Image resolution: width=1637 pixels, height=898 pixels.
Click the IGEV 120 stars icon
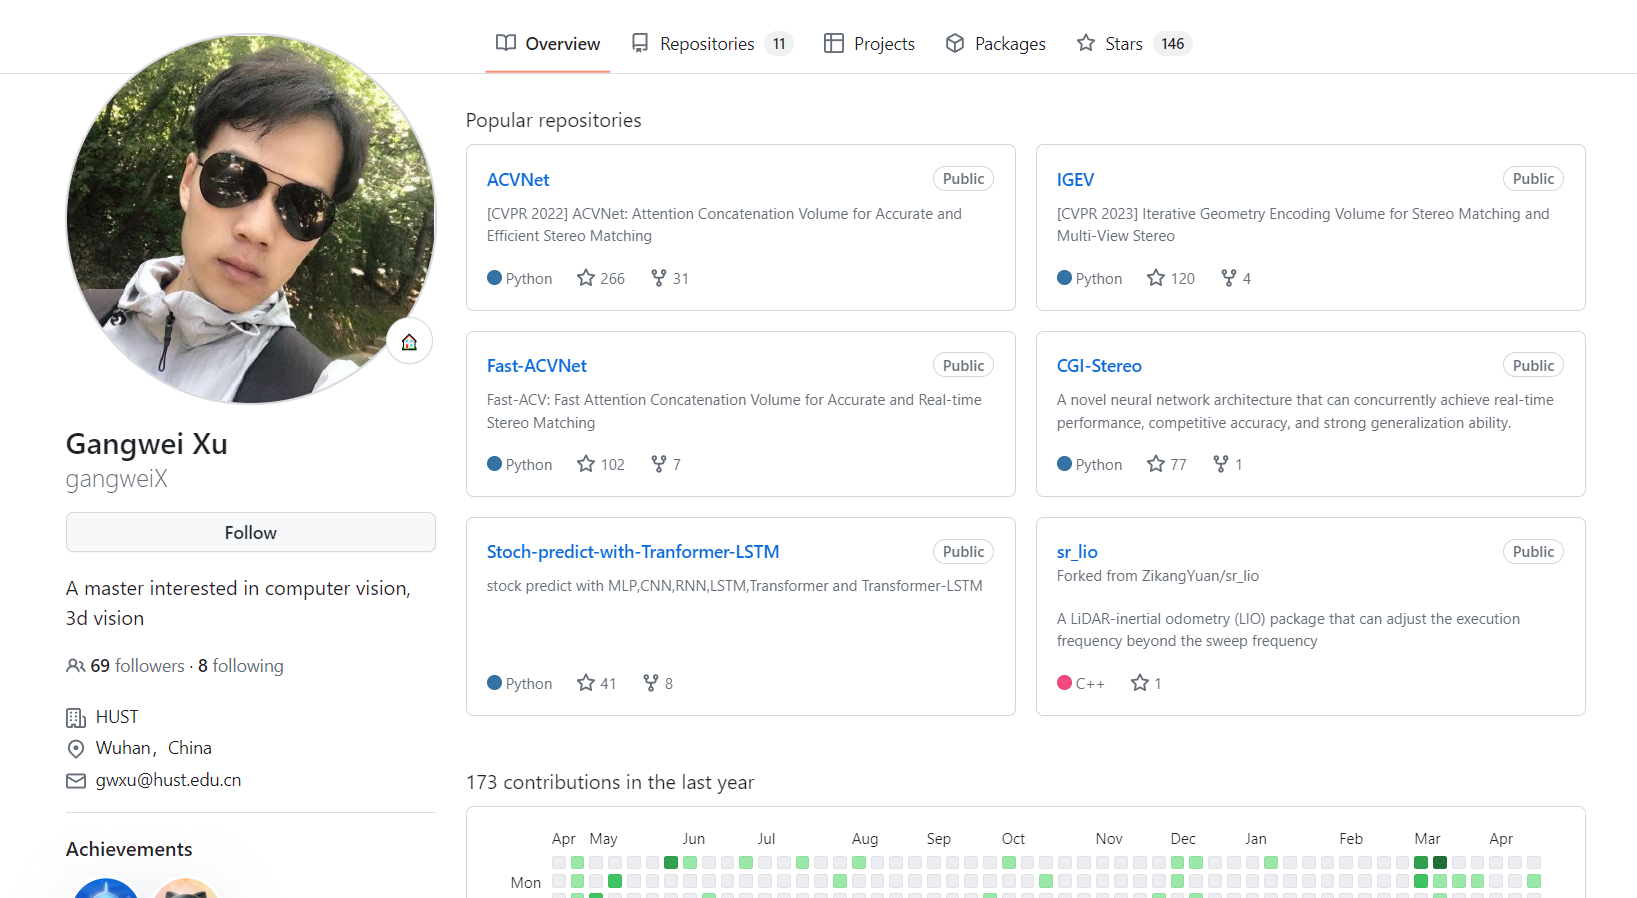pos(1156,278)
